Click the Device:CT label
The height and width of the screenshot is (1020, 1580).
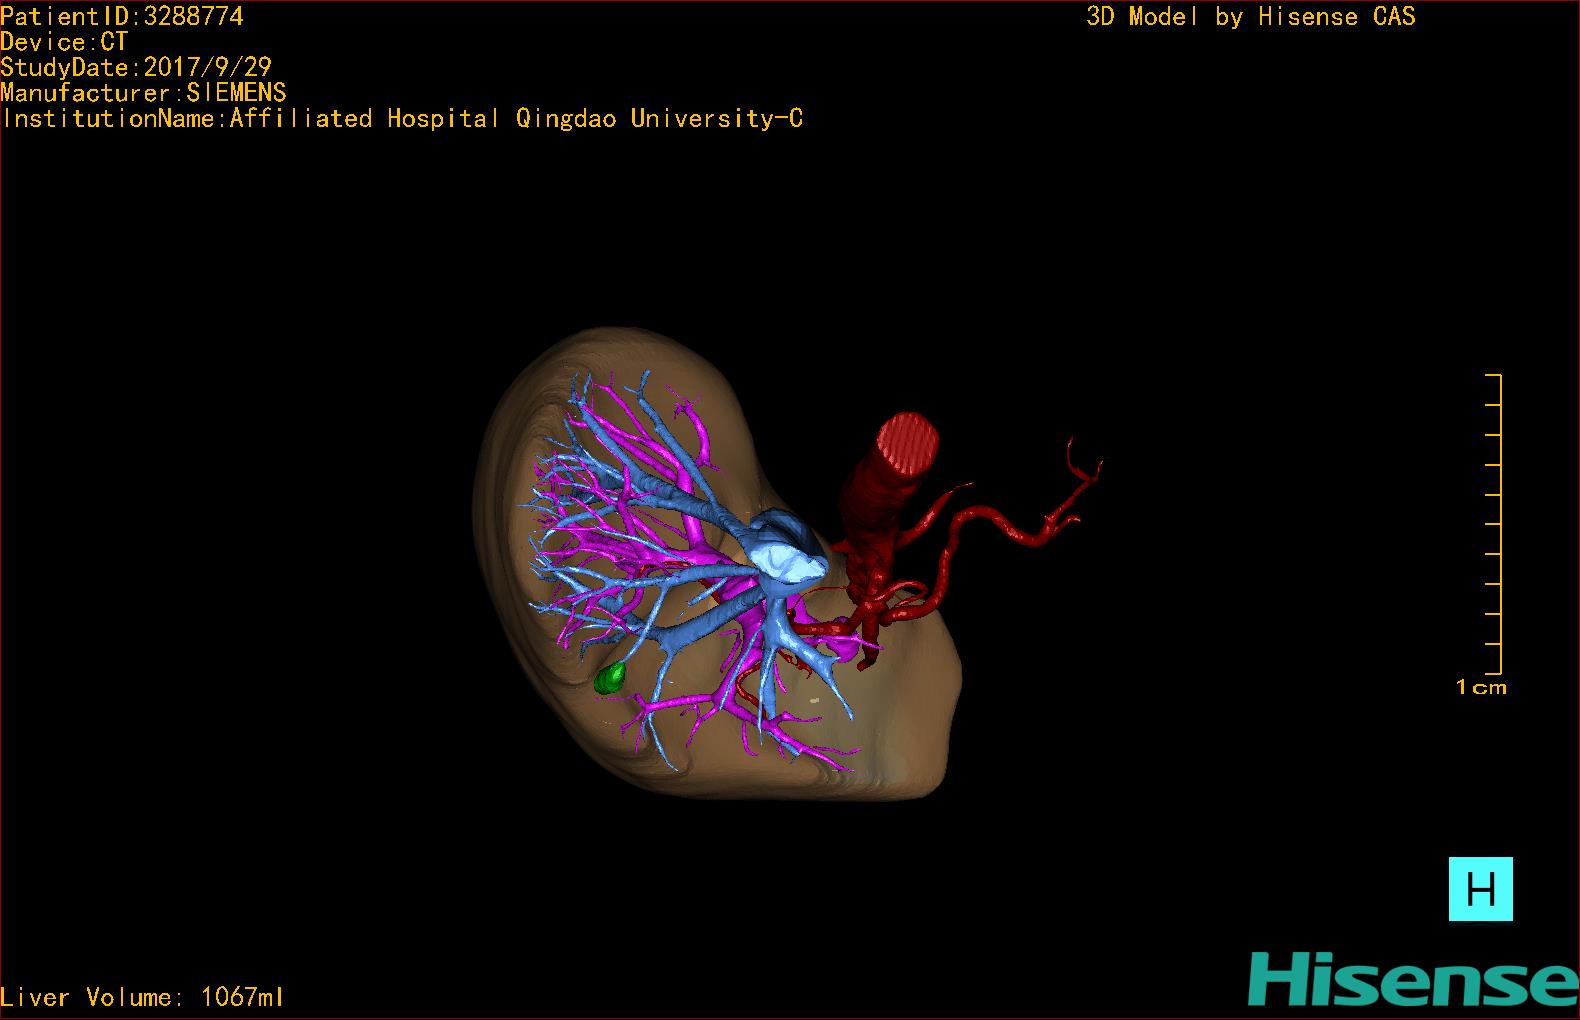coord(64,42)
